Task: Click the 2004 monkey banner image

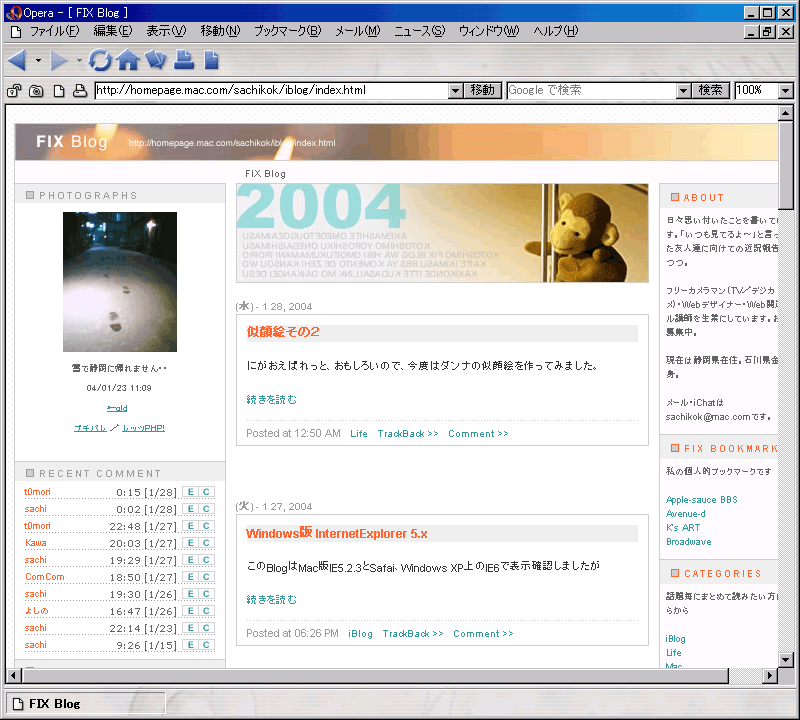Action: tap(442, 233)
